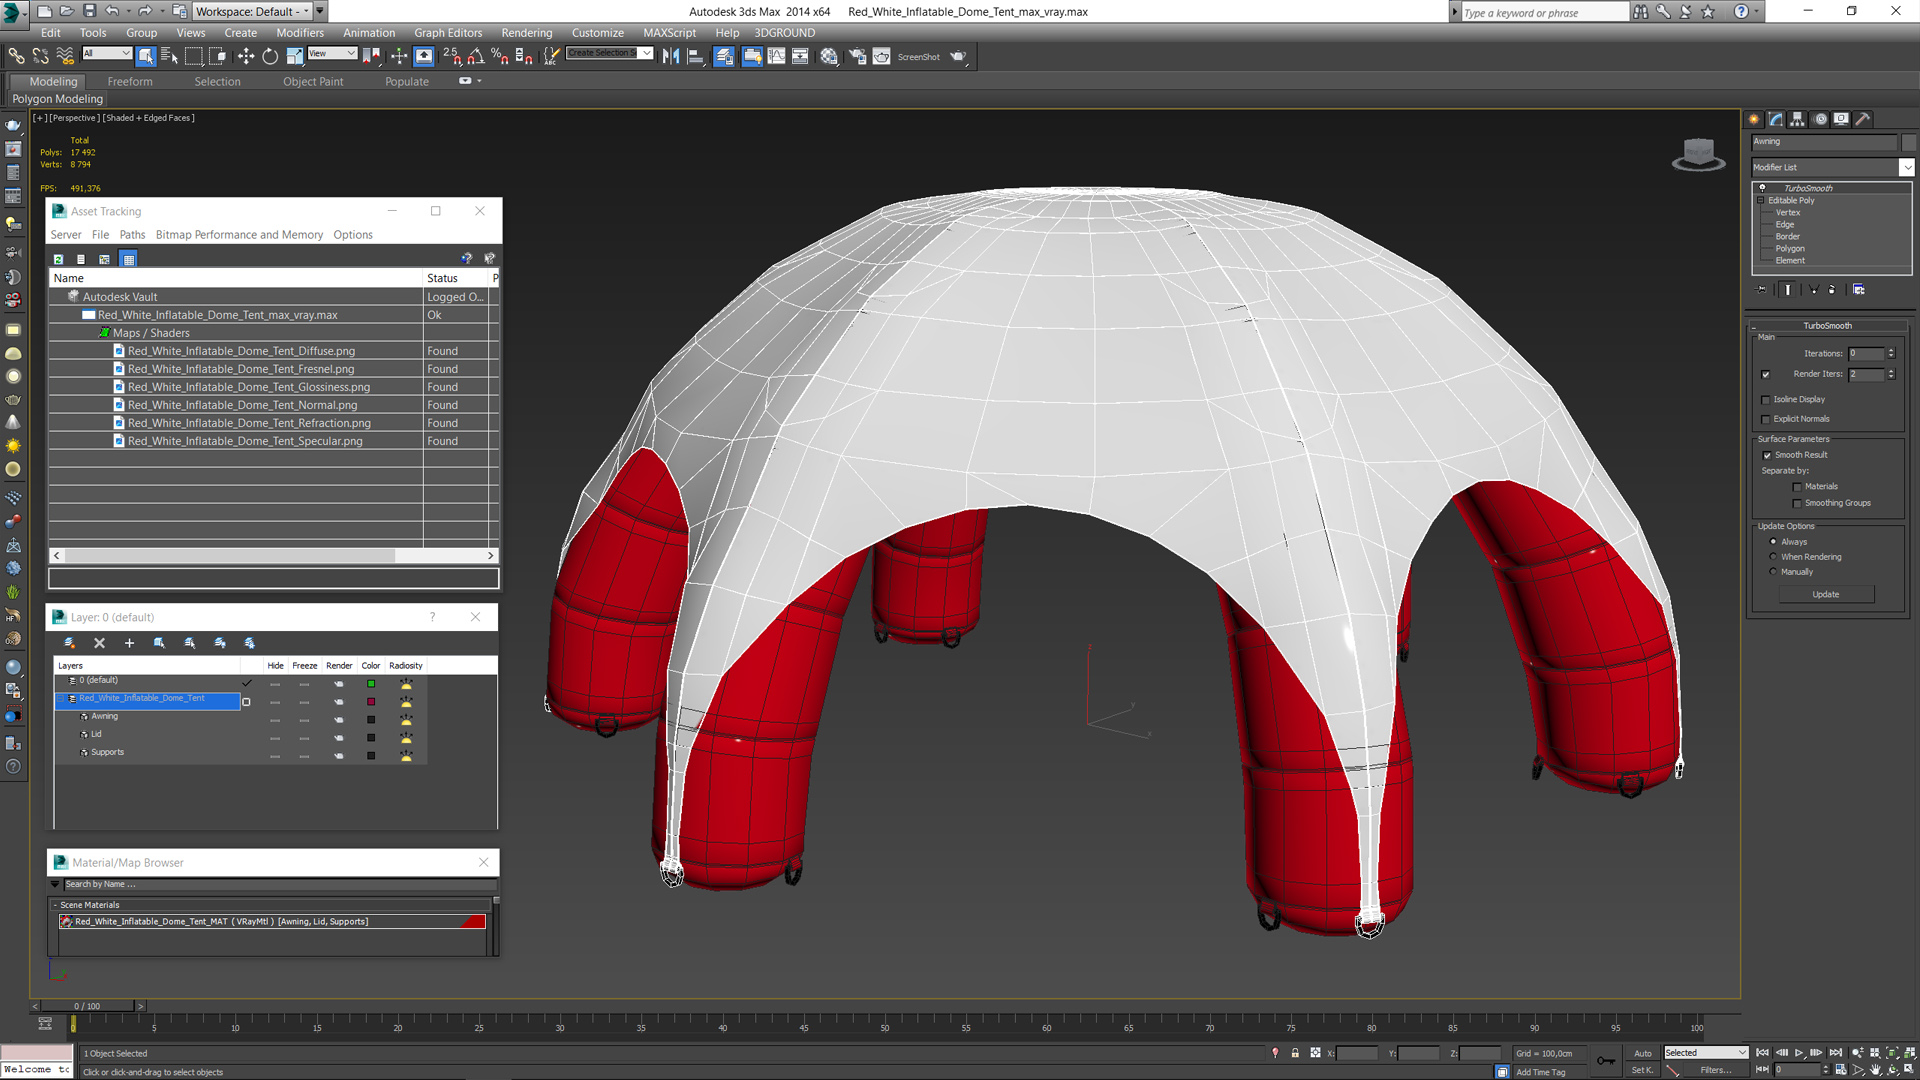Click the ViewCube in viewport
Viewport: 1920px width, 1080px height.
point(1698,154)
